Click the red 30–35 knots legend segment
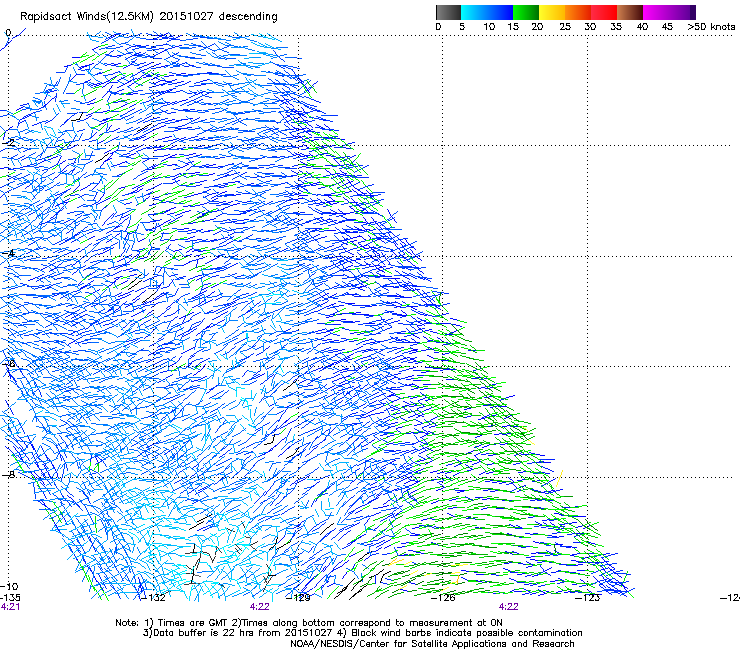Screen dimensions: 740x650 coord(604,12)
